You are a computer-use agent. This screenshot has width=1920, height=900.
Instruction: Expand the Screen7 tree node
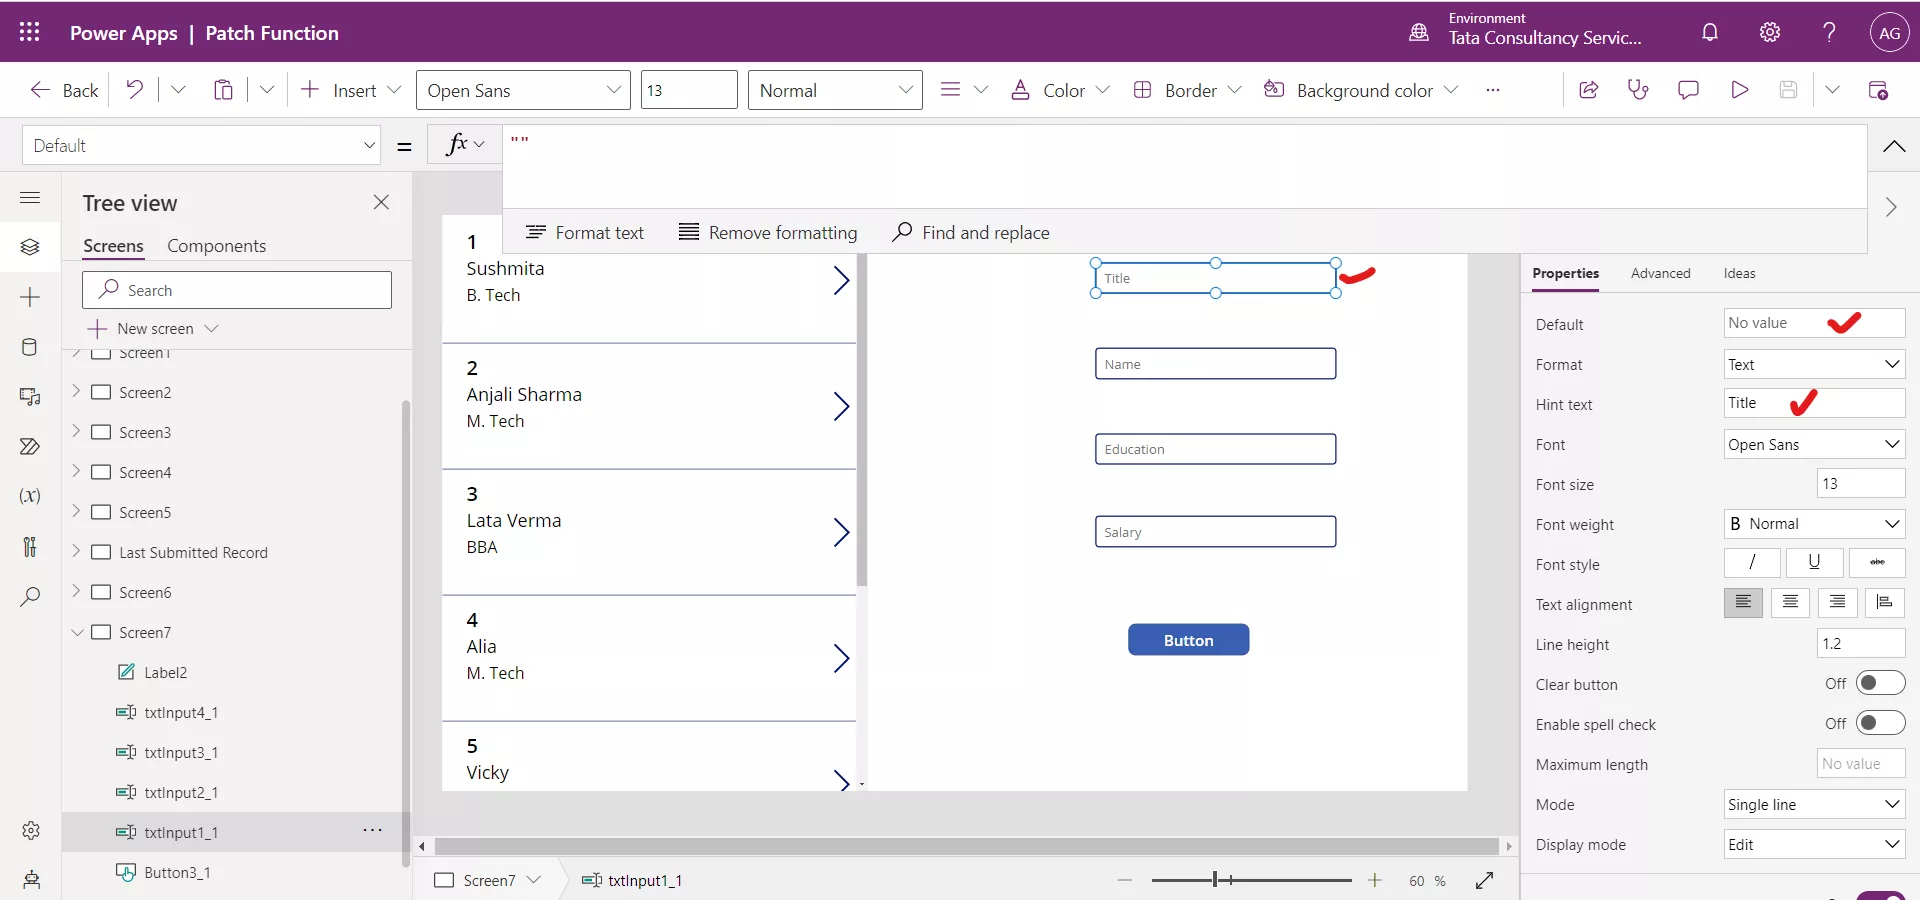tap(77, 632)
